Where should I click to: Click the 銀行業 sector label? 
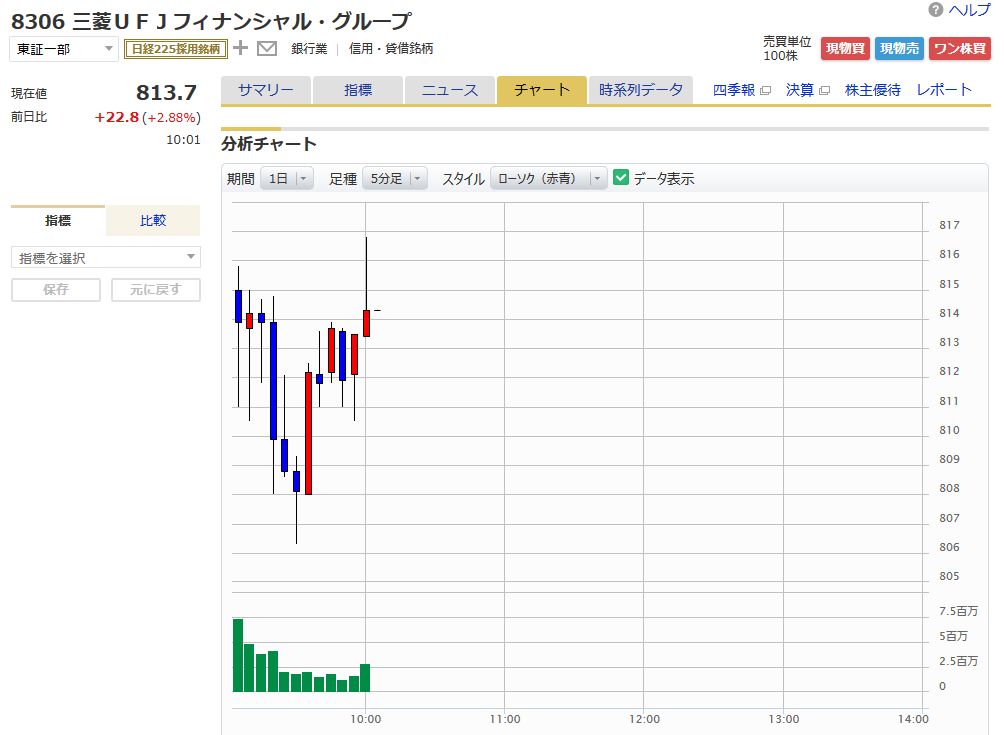click(309, 49)
